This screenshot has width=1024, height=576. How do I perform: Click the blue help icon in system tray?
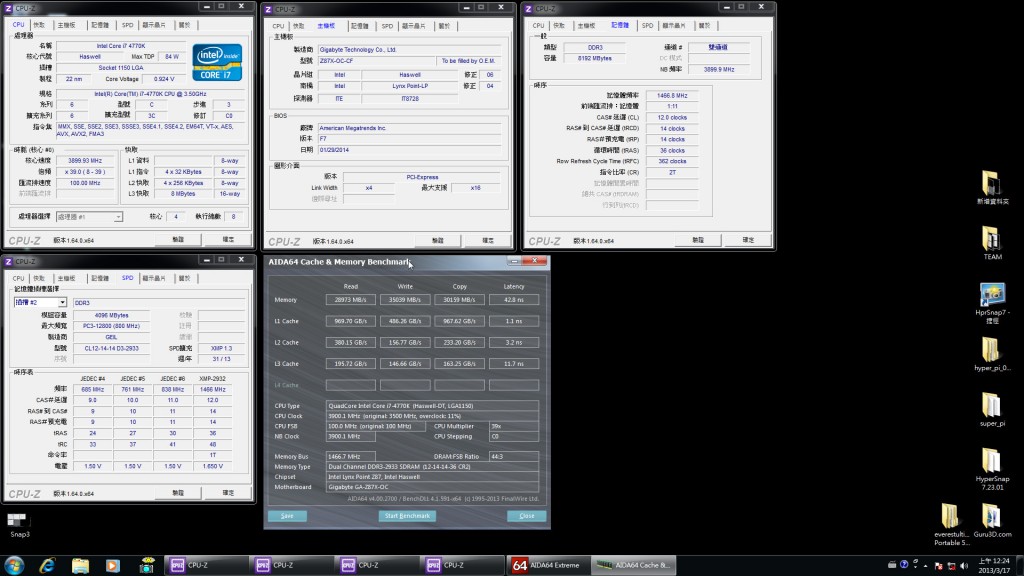point(904,565)
